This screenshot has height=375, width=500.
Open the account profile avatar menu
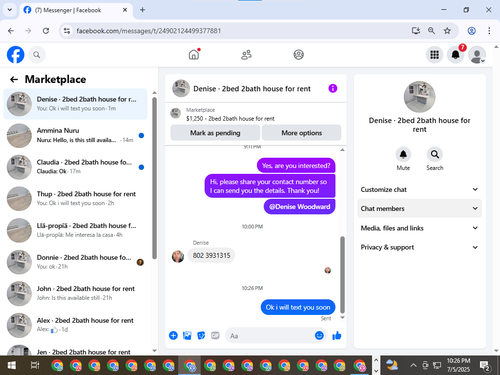477,55
